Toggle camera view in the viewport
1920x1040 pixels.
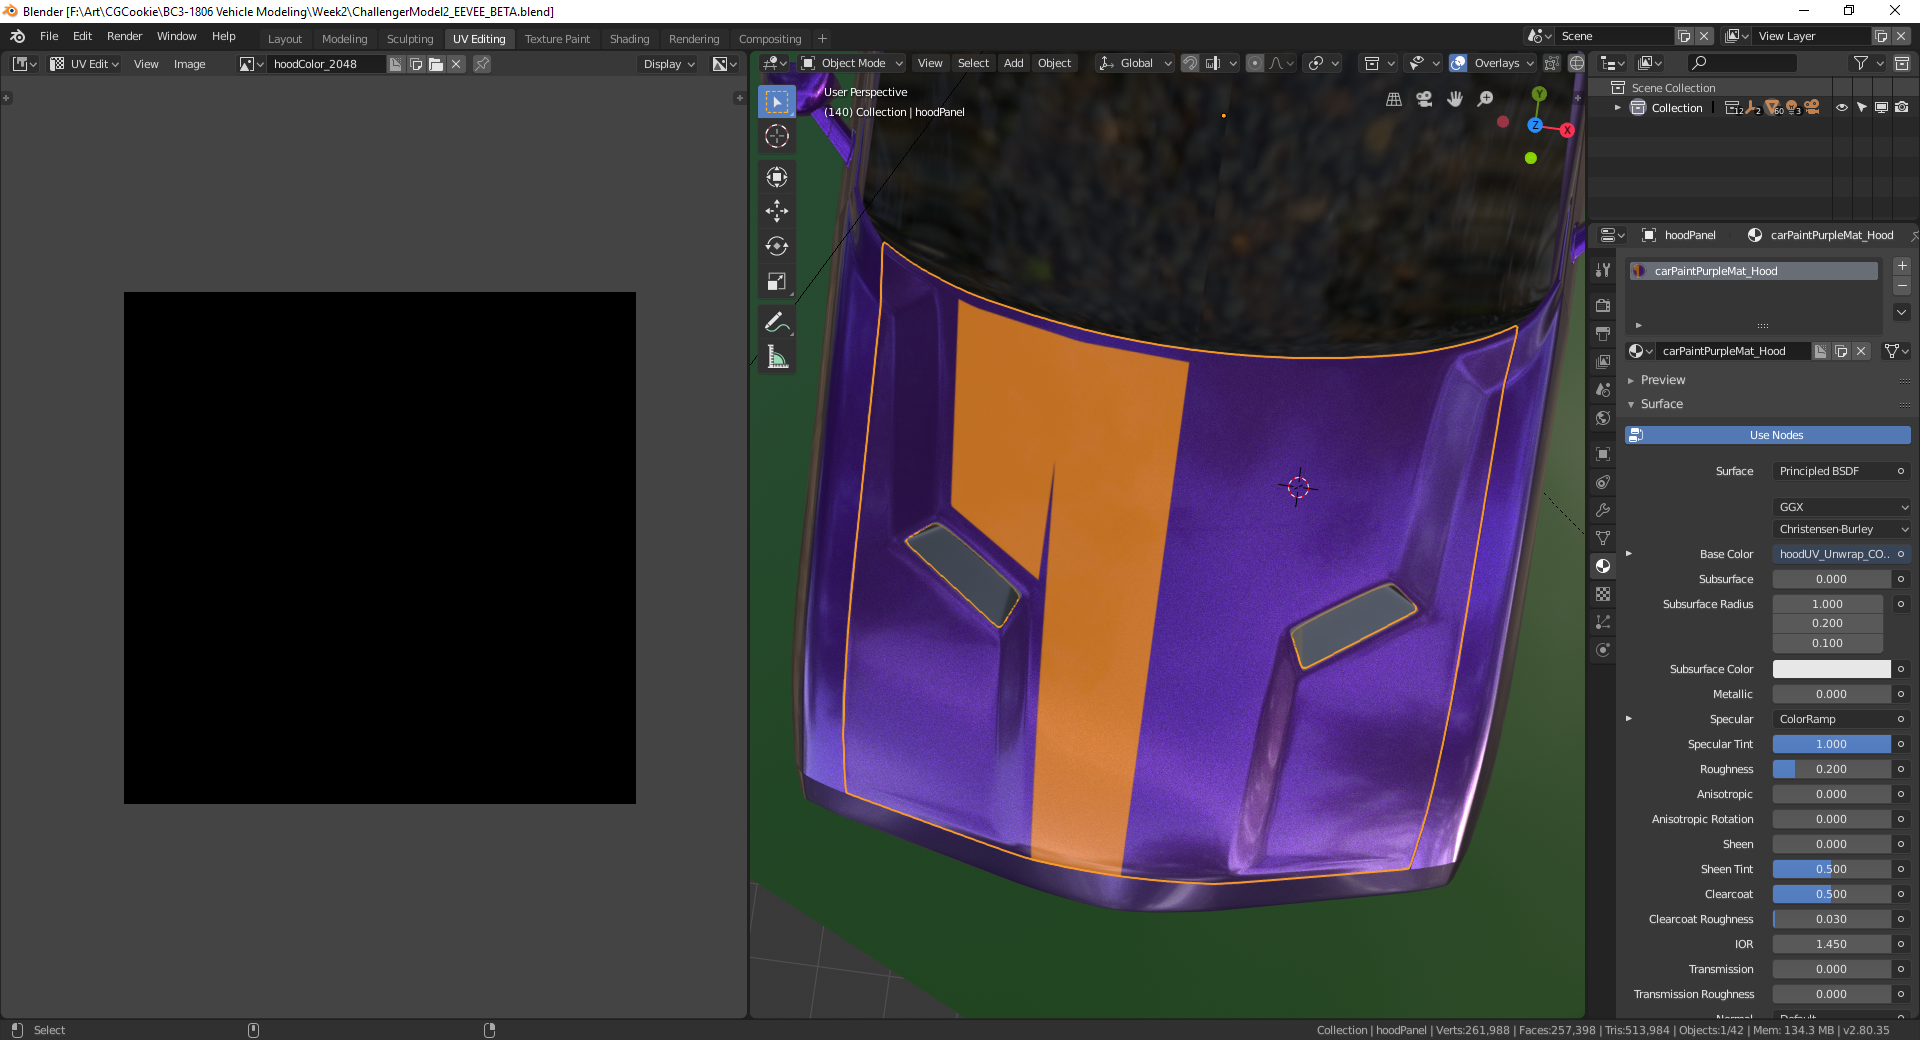coord(1424,99)
